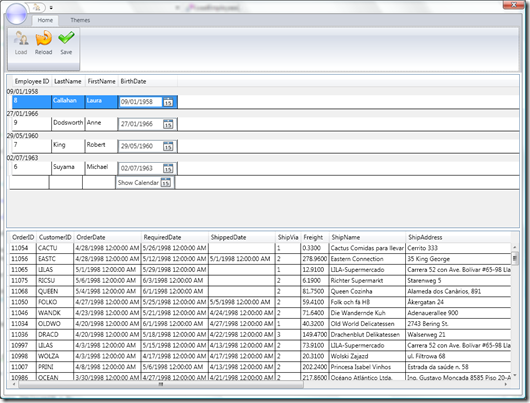Click the CustomerID cell QUEEN
This screenshot has width=530, height=403.
55,291
